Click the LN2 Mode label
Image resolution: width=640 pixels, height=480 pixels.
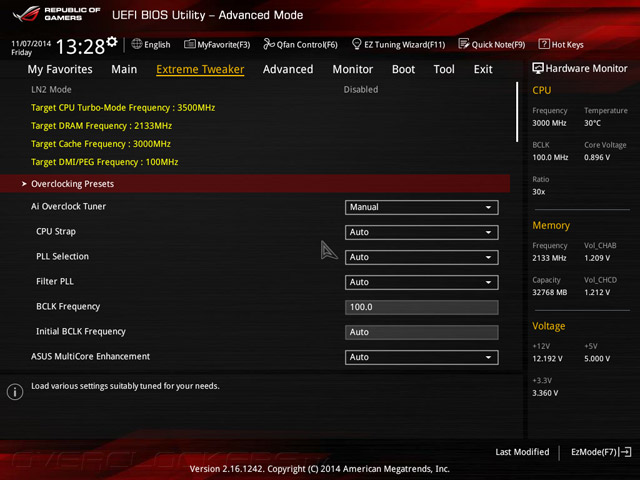51,89
